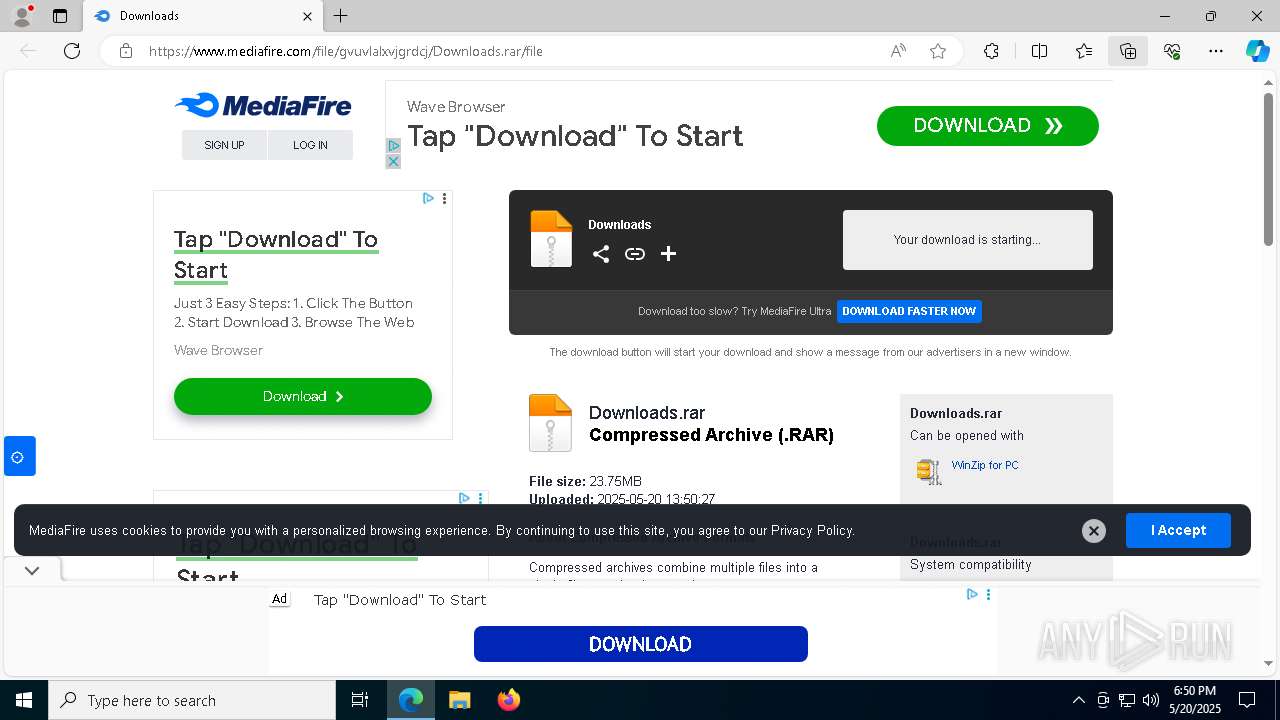Image resolution: width=1280 pixels, height=720 pixels.
Task: Click the MediaFire logo
Action: 263,105
